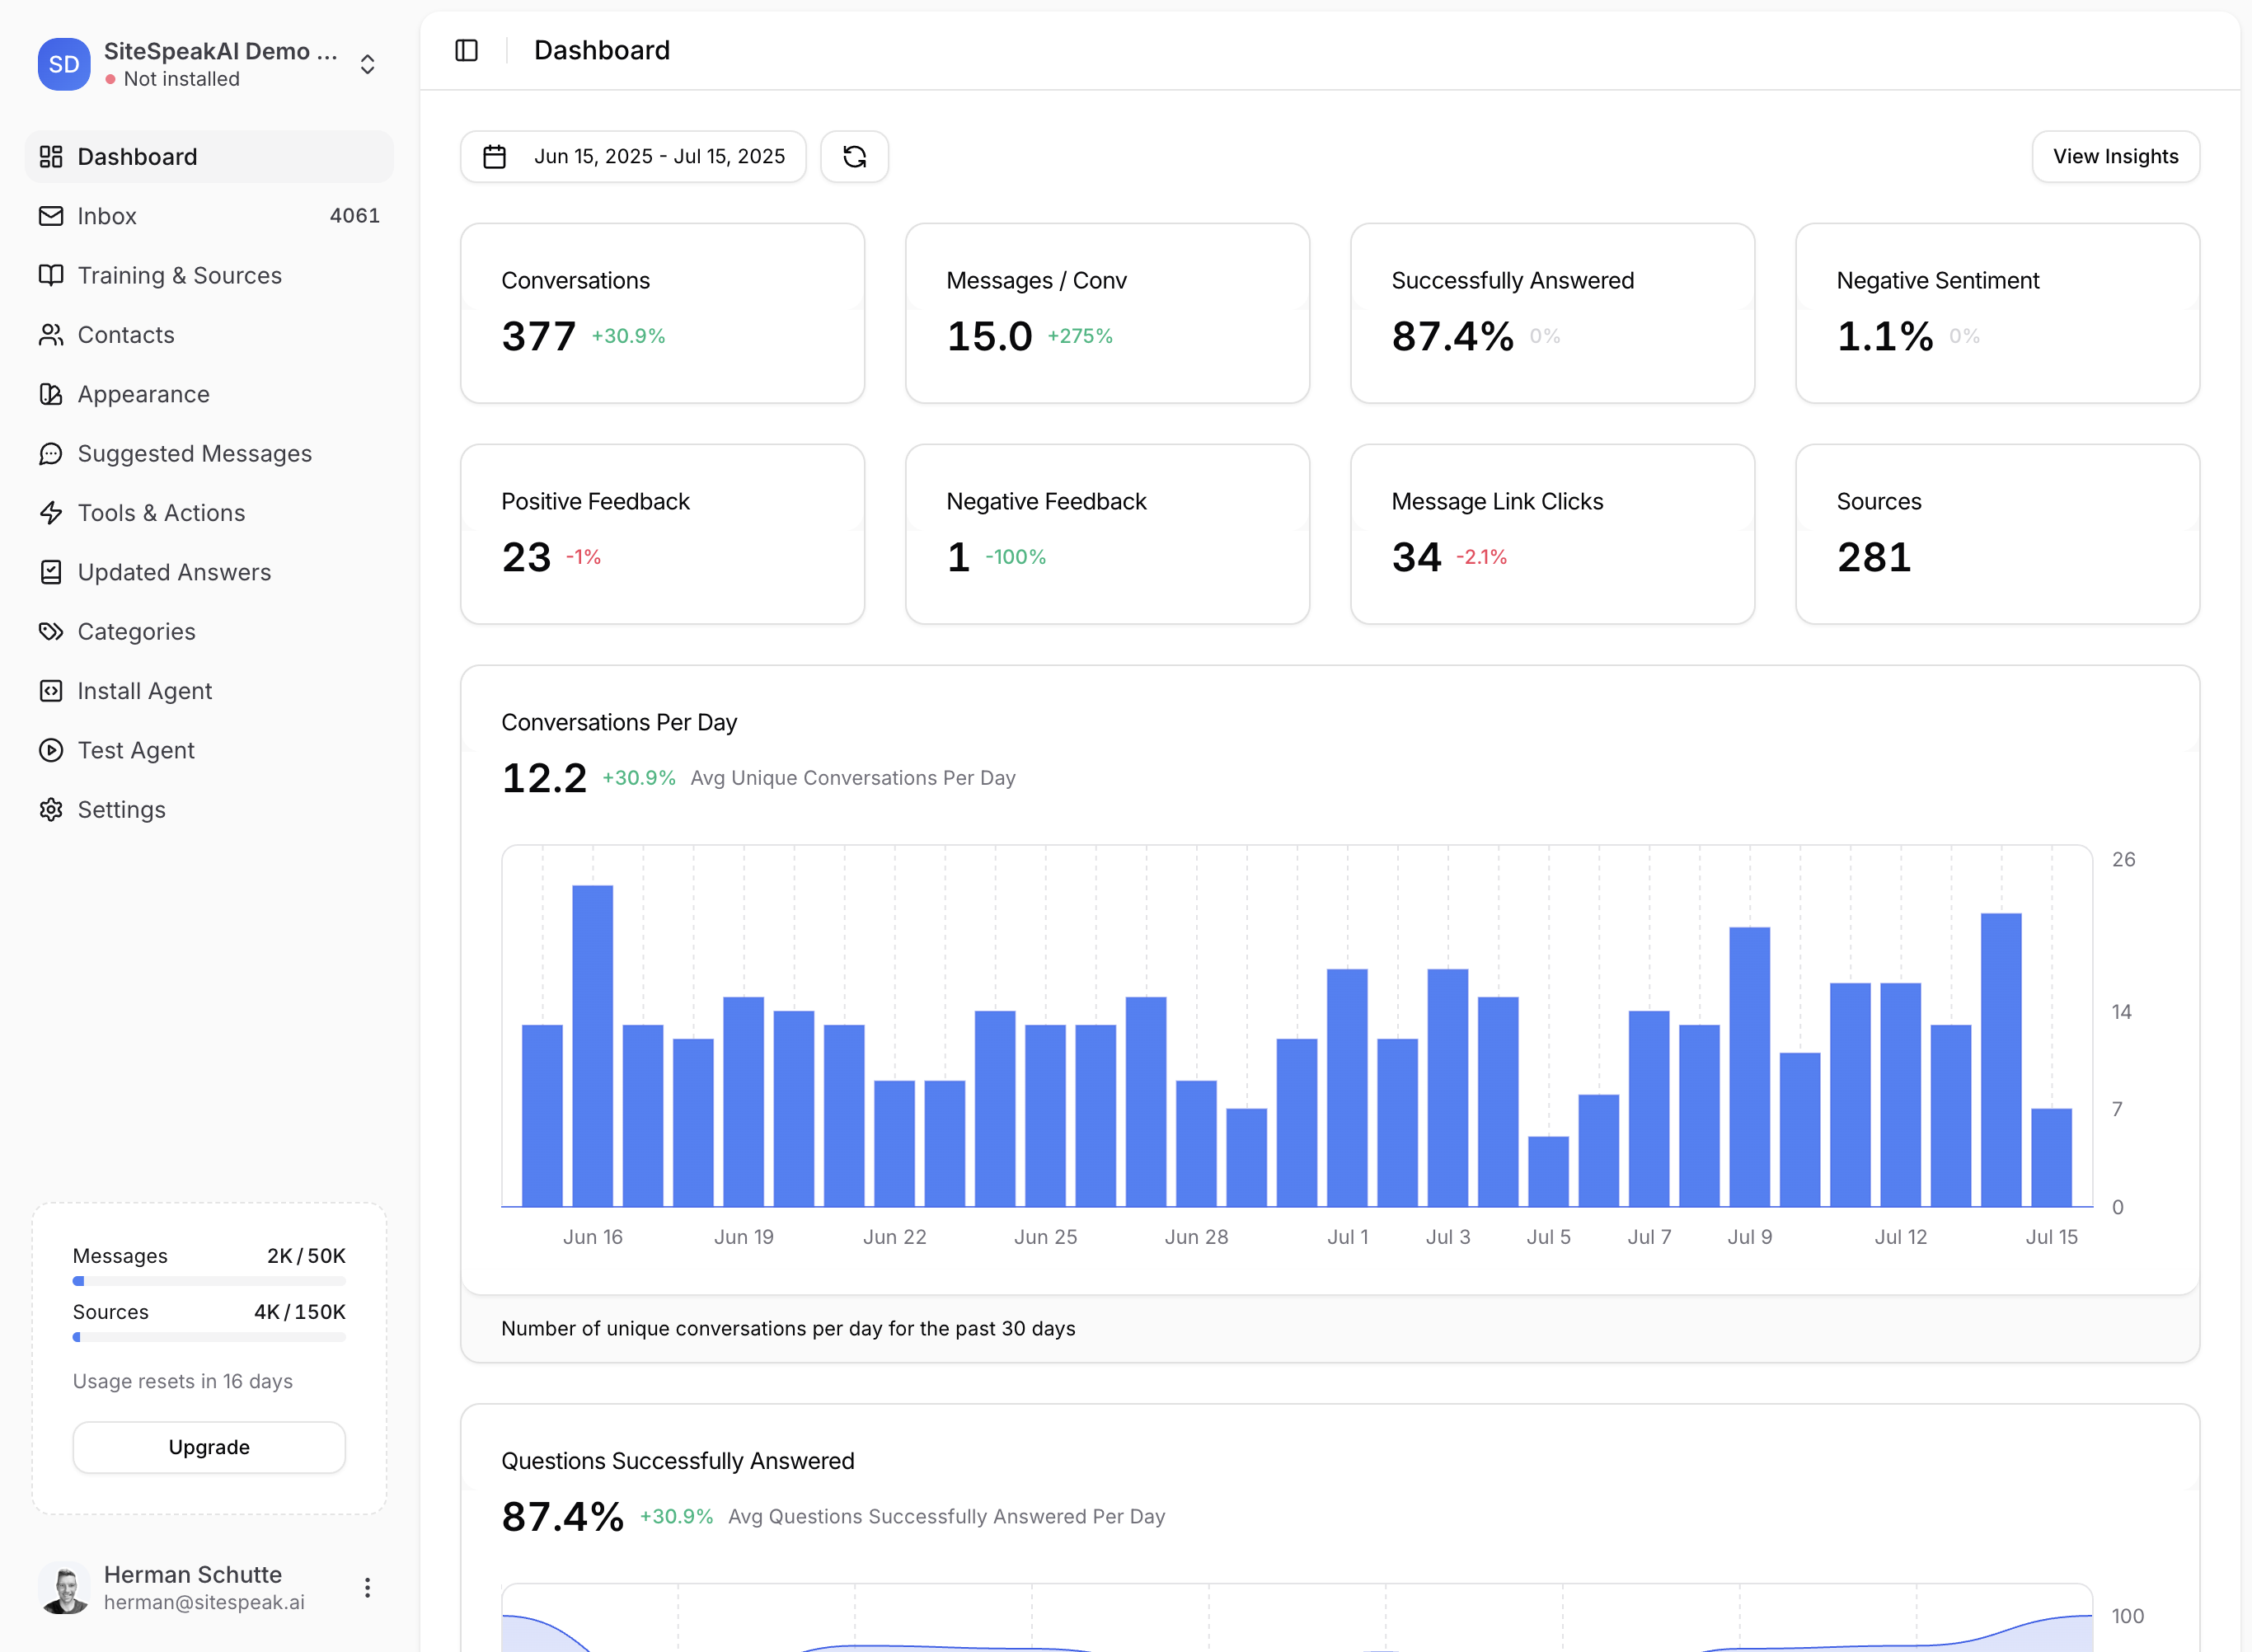Click the tallest bar at Jun 16
The image size is (2252, 1652).
click(x=593, y=1046)
